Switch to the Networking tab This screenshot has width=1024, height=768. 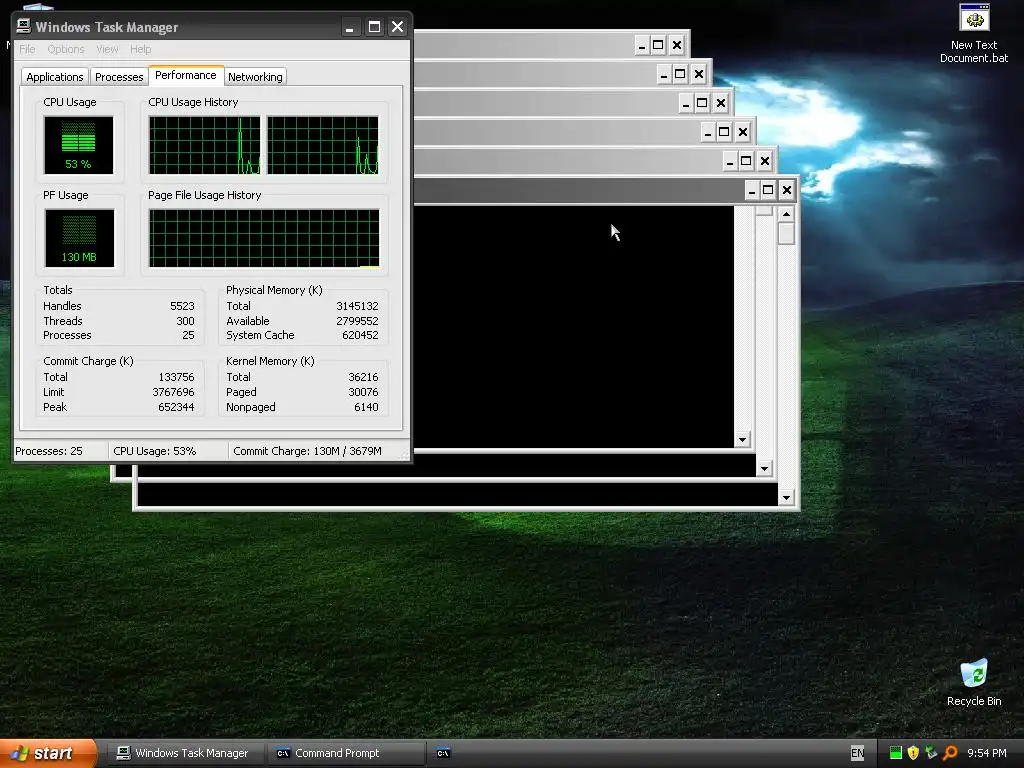click(255, 77)
